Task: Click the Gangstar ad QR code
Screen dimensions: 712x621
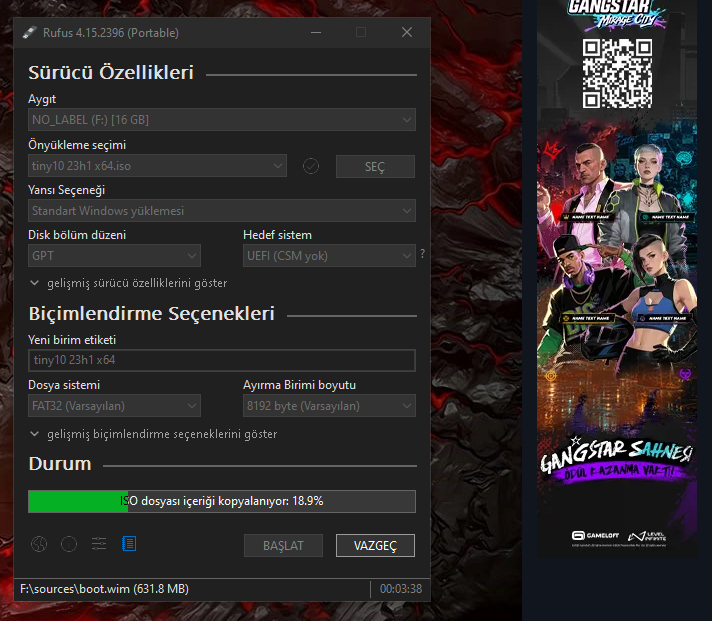Action: click(618, 74)
